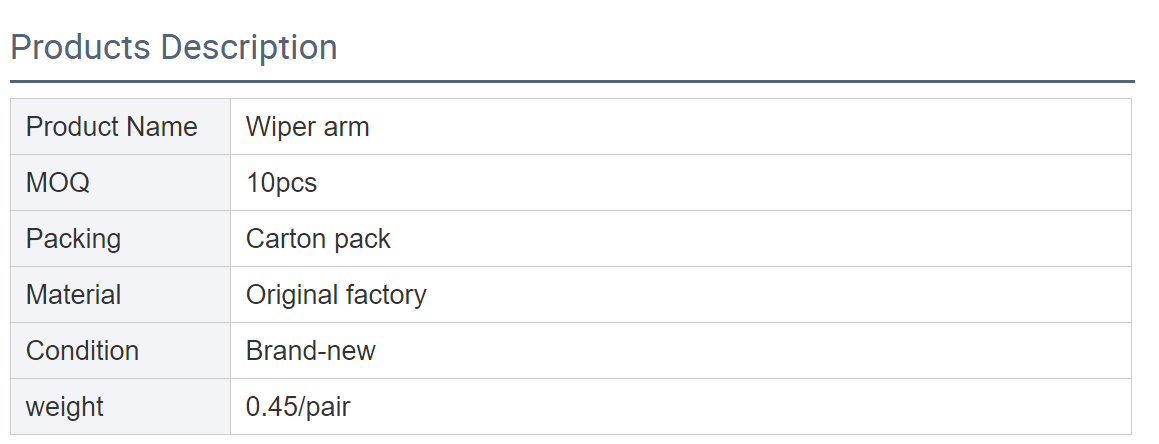Click the 10pcs value cell
This screenshot has width=1159, height=444.
coord(681,182)
